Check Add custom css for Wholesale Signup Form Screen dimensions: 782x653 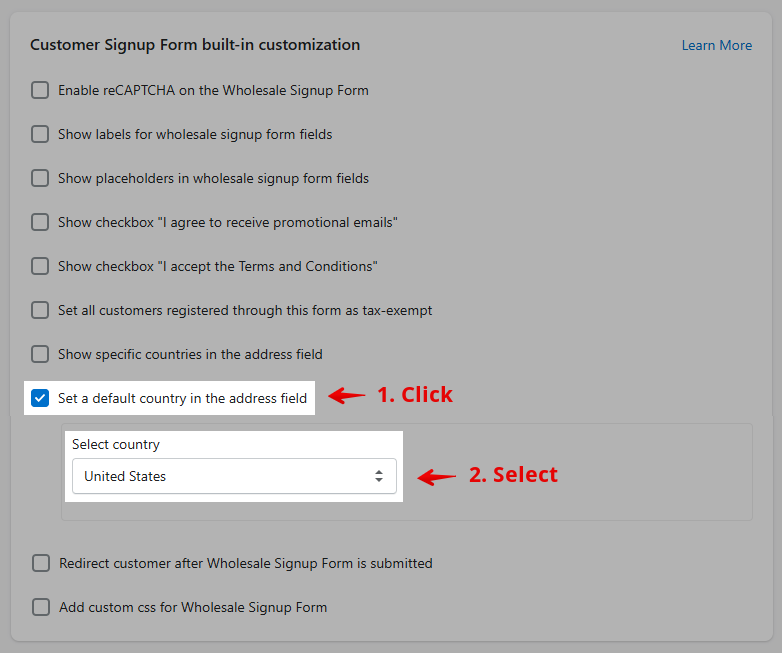pos(41,607)
